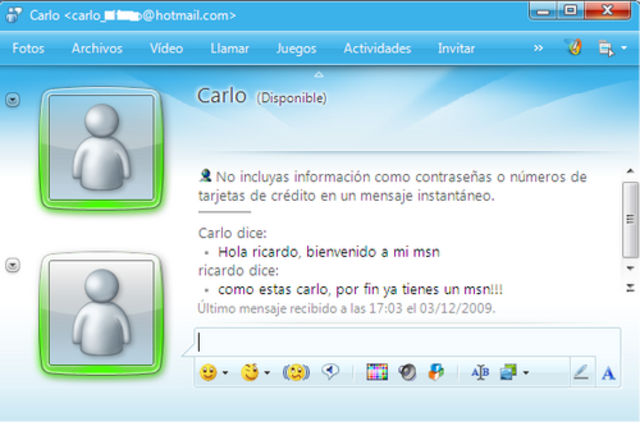Open the color scheme paintbrush icon
Image resolution: width=640 pixels, height=422 pixels.
pyautogui.click(x=574, y=47)
